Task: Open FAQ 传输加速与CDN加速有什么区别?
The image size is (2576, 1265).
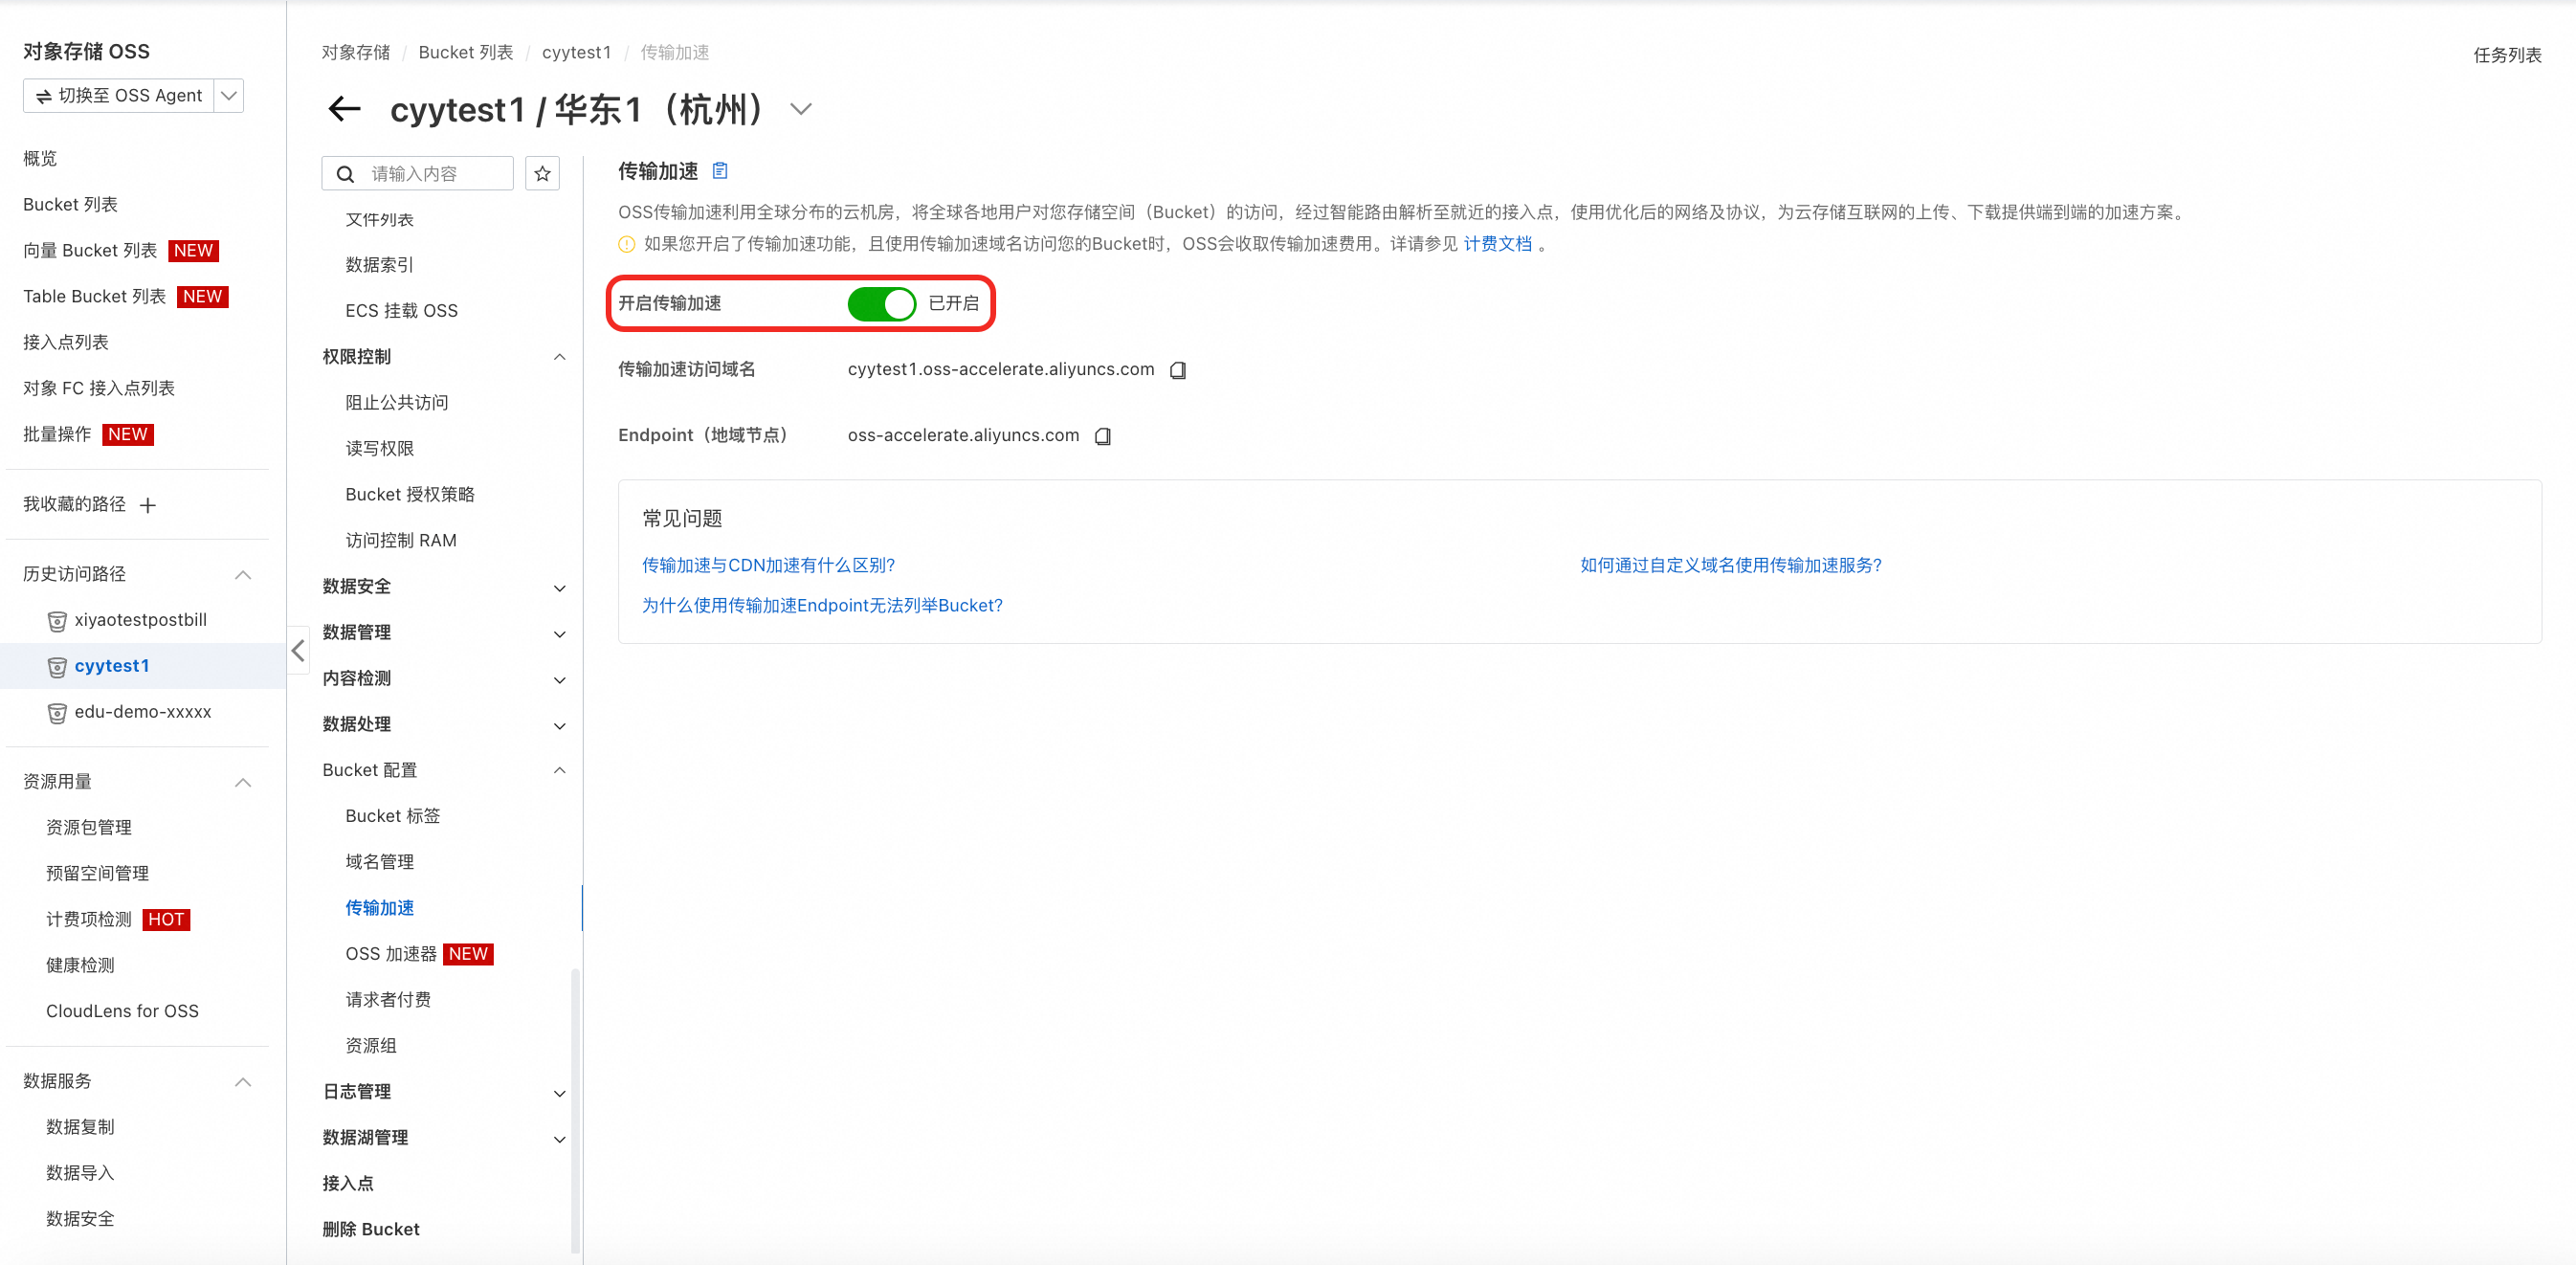Action: (768, 565)
